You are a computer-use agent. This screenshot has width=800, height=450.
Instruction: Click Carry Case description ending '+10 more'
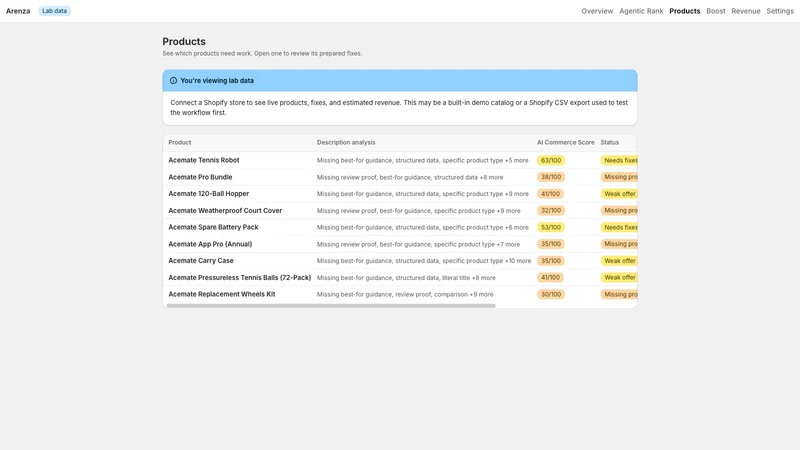coord(423,261)
